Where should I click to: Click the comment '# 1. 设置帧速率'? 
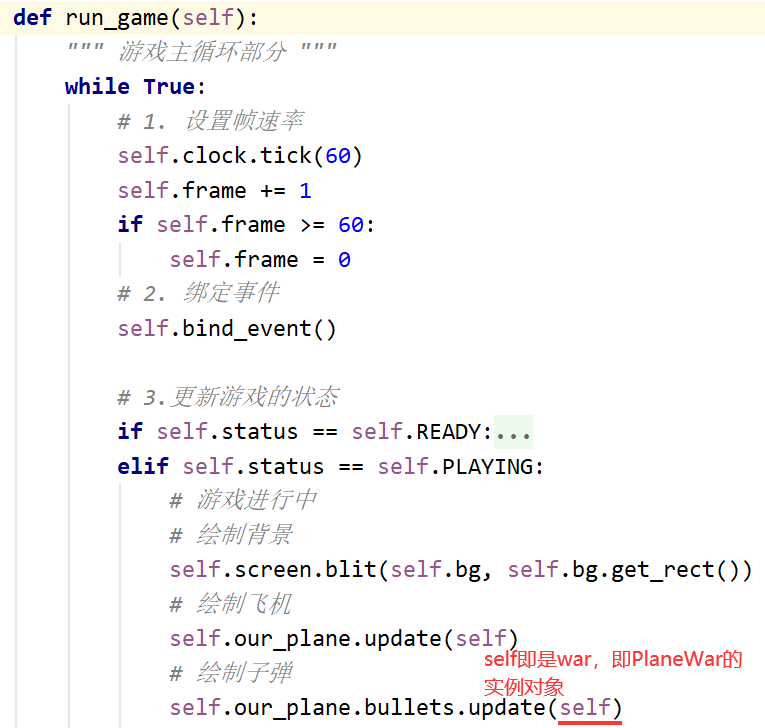(x=211, y=121)
